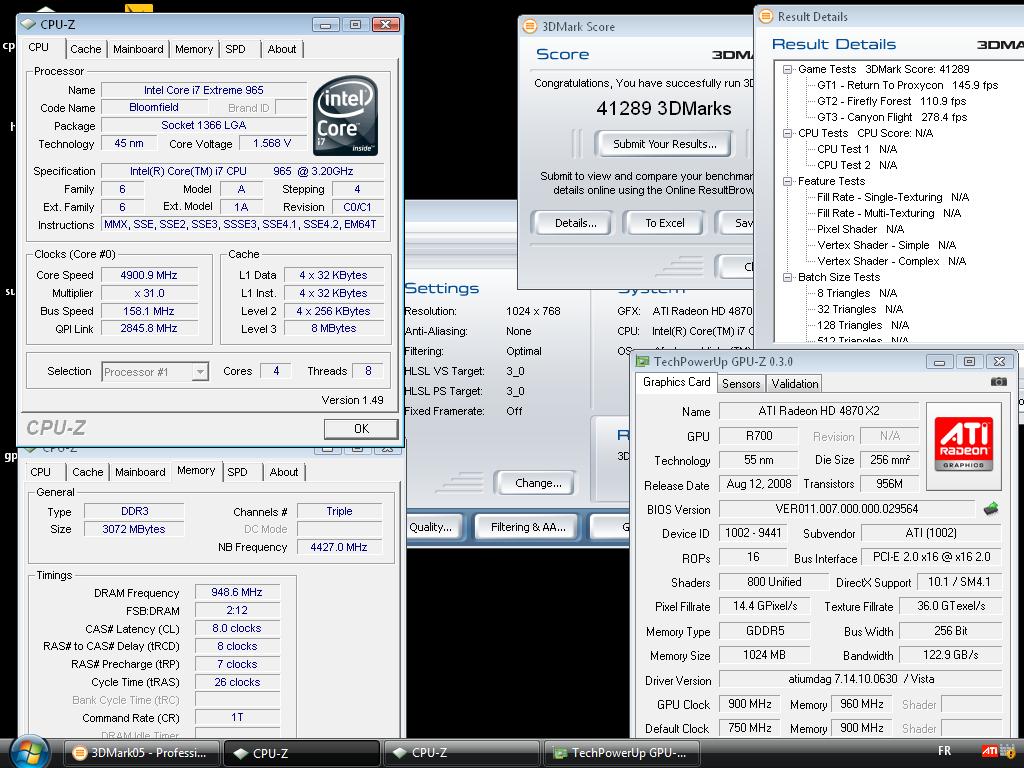The width and height of the screenshot is (1024, 768).
Task: Click the Driver Version field in GPU-Z
Action: 861,679
